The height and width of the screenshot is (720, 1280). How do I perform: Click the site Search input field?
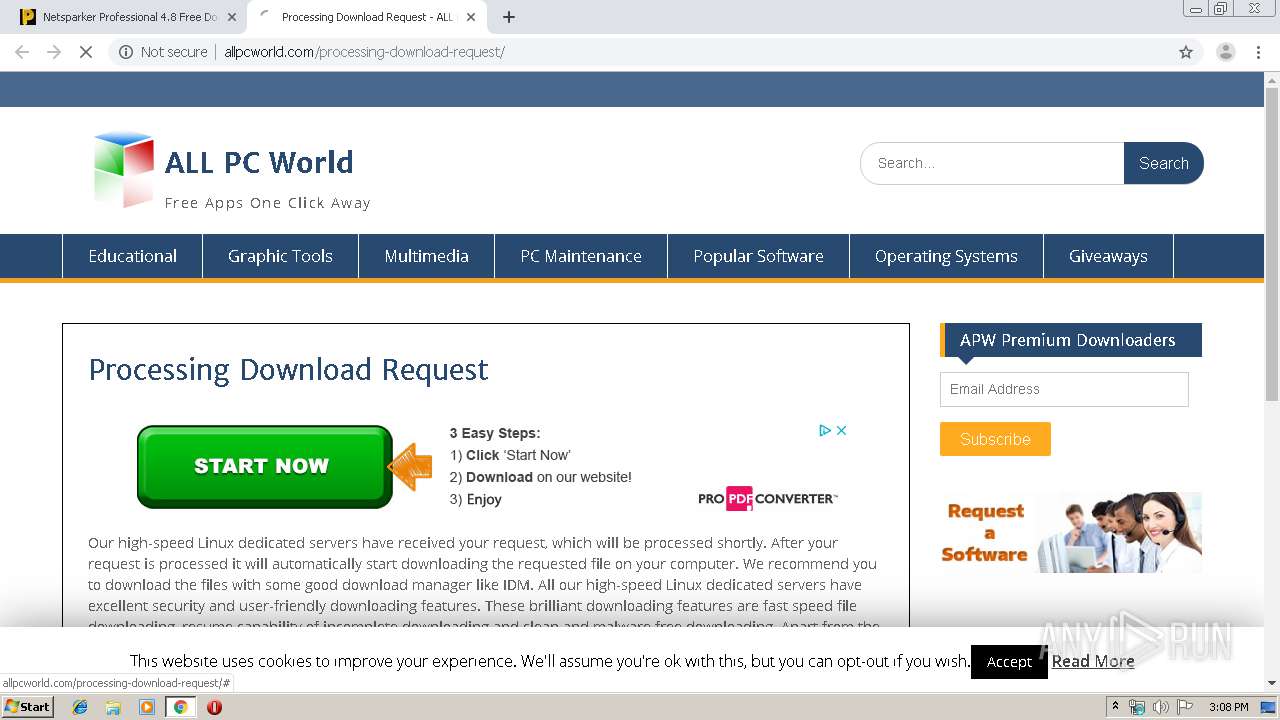(992, 163)
